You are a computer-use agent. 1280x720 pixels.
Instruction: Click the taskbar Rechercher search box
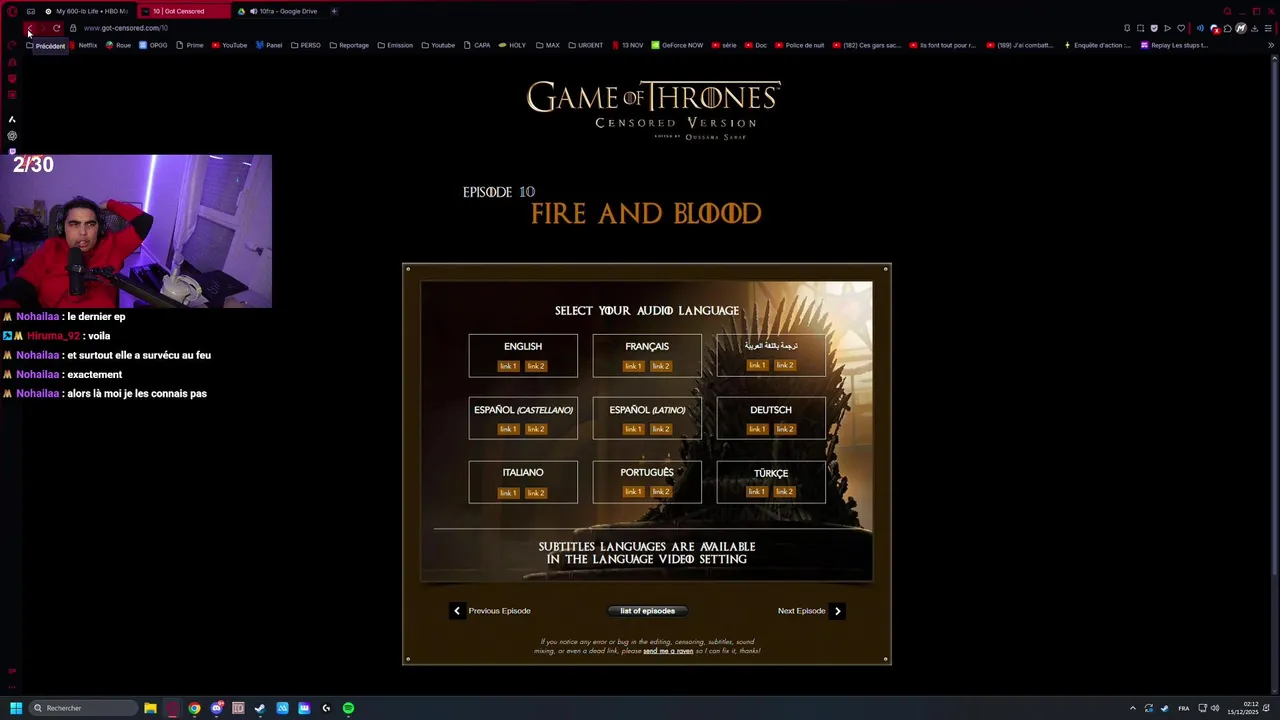83,708
